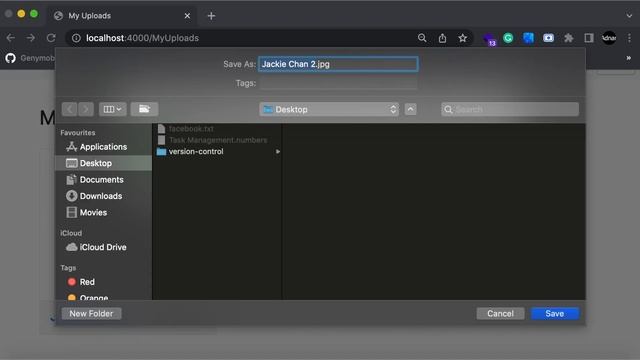This screenshot has height=360, width=640.
Task: Edit the Save As filename field
Action: (x=338, y=64)
